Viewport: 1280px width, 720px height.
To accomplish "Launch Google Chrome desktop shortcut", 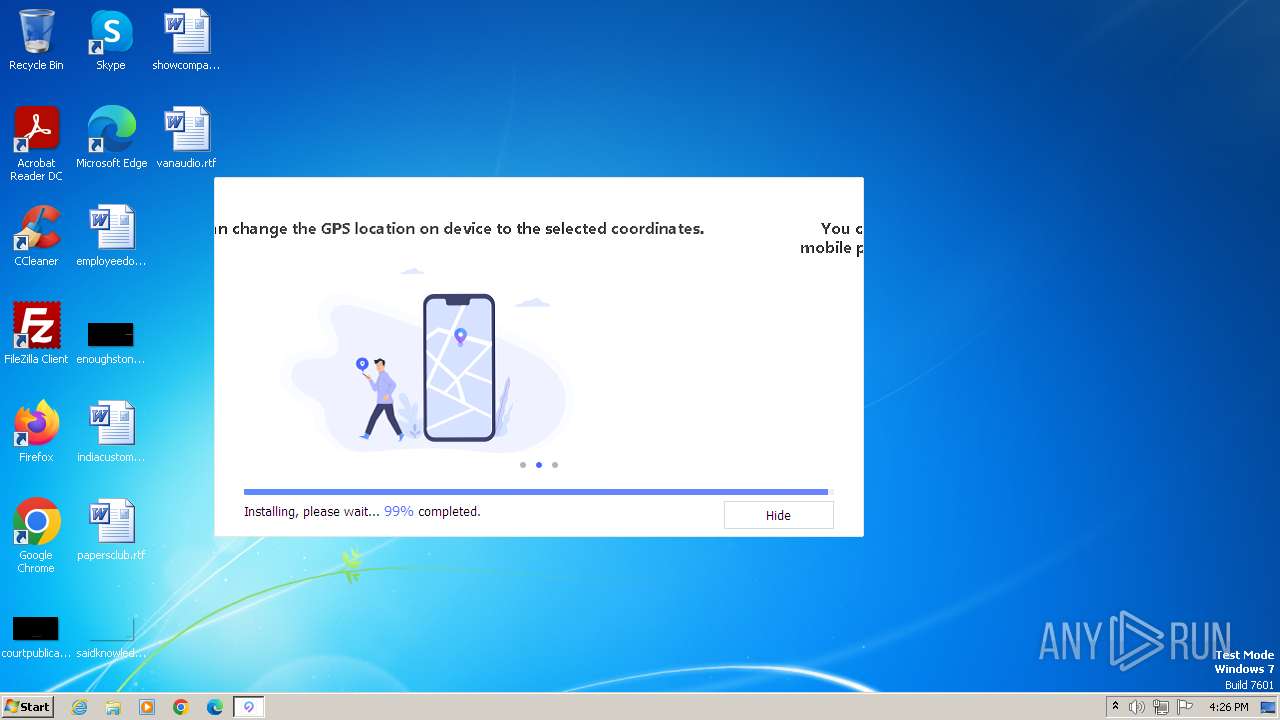I will tap(36, 536).
